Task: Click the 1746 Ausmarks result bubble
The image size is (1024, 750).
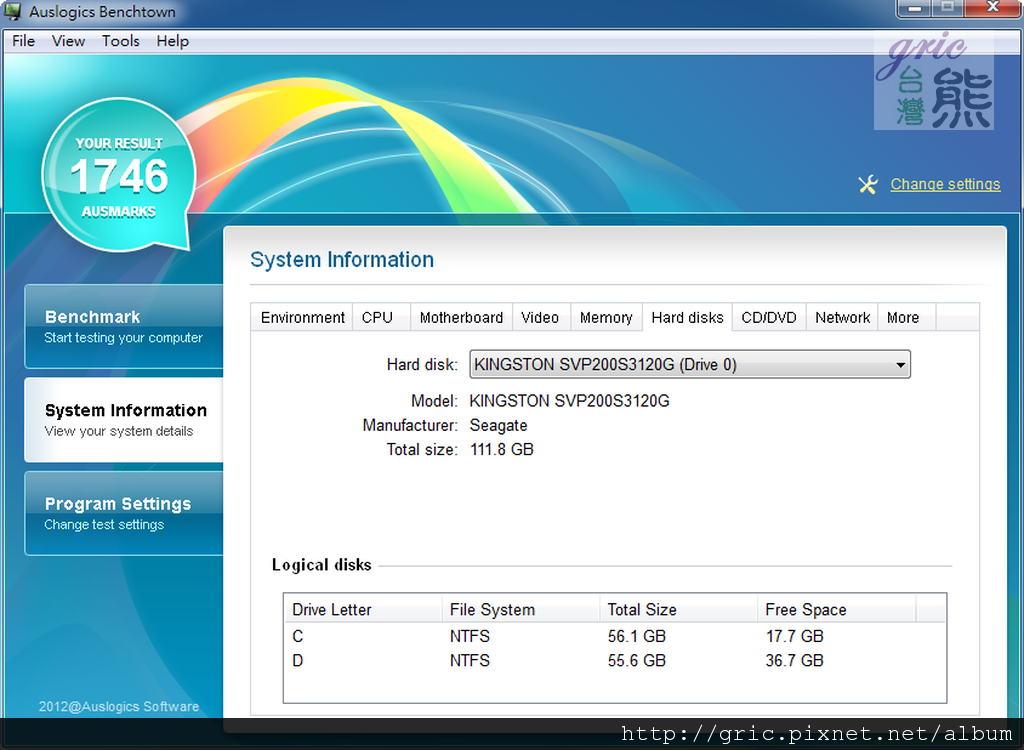Action: click(x=119, y=175)
